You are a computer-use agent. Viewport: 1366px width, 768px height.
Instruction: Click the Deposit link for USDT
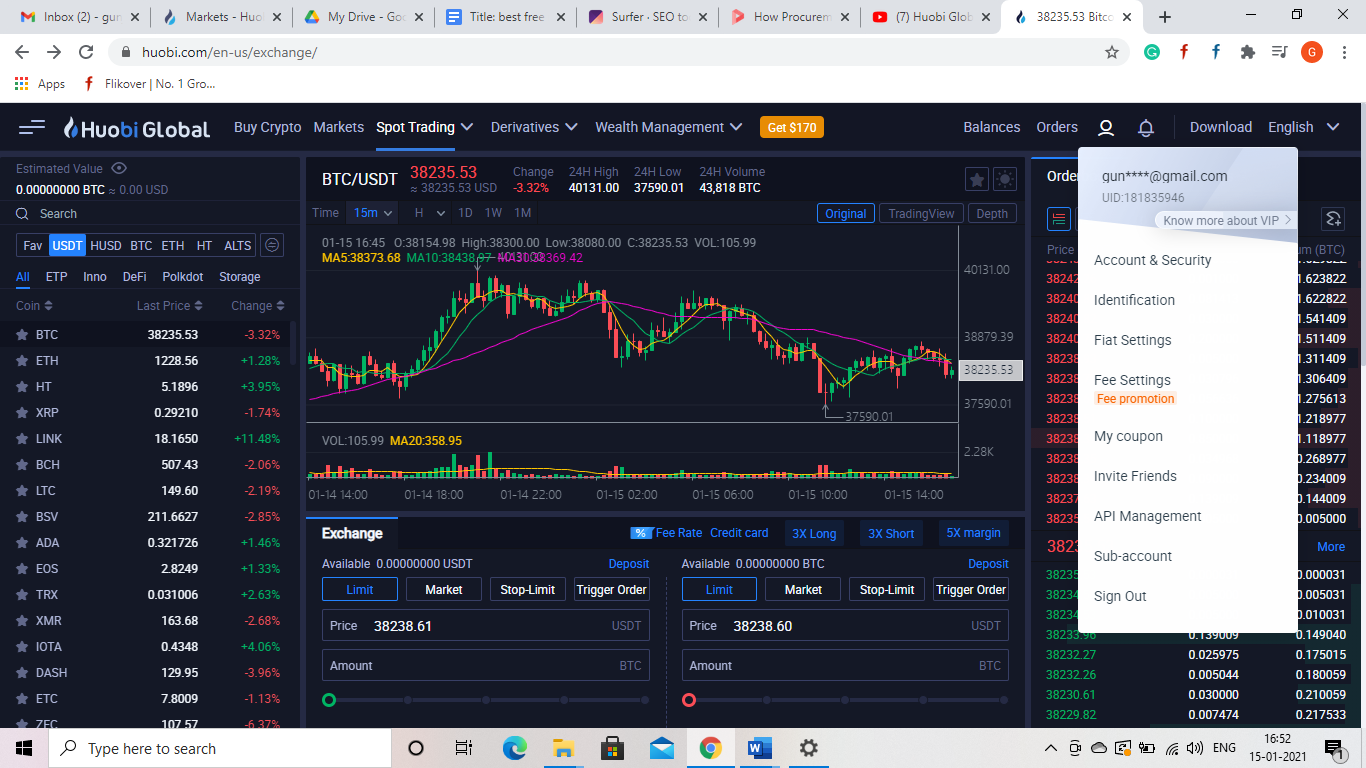click(x=629, y=564)
